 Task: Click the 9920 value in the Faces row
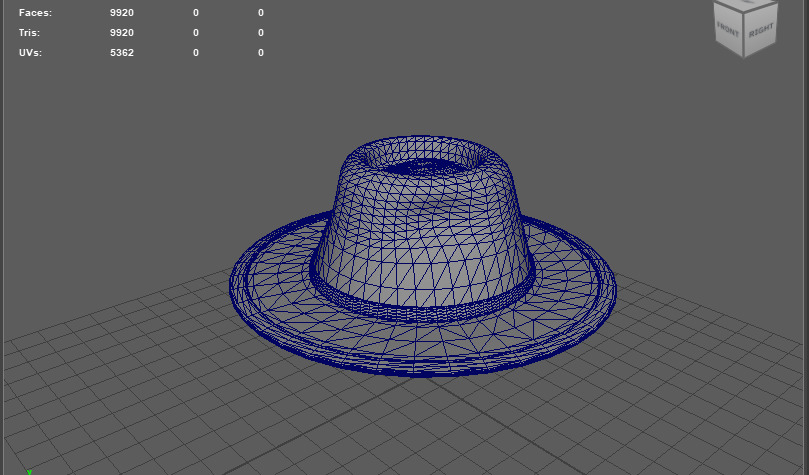point(122,13)
